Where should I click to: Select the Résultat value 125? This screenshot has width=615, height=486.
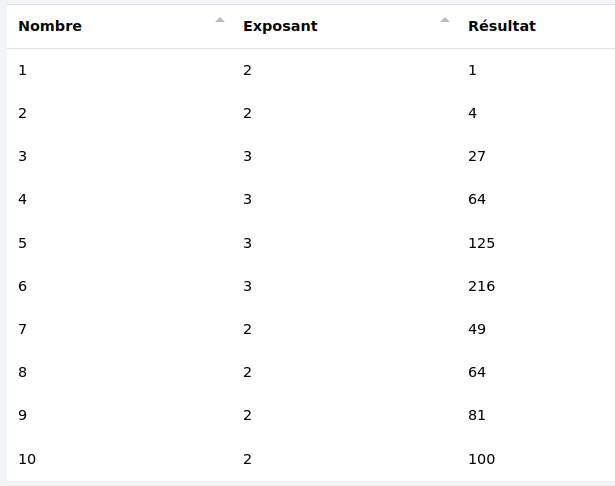click(x=481, y=243)
